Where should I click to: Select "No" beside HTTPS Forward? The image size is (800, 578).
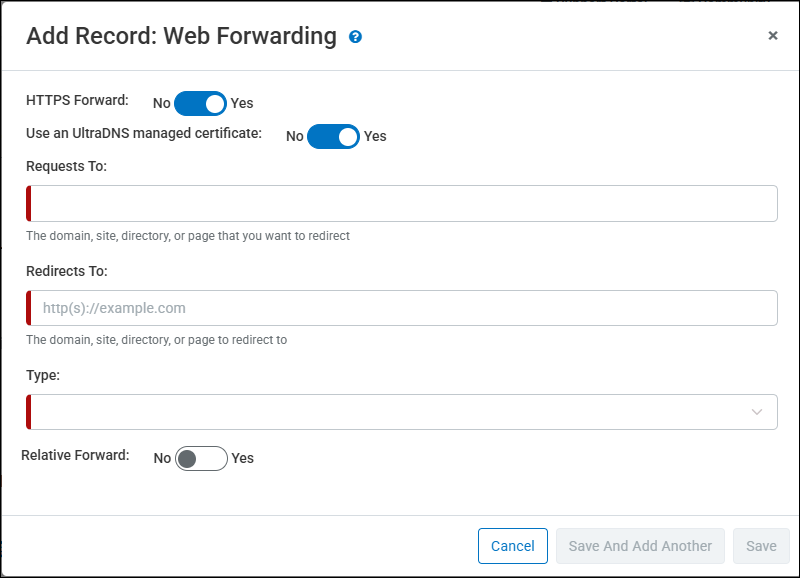[161, 103]
